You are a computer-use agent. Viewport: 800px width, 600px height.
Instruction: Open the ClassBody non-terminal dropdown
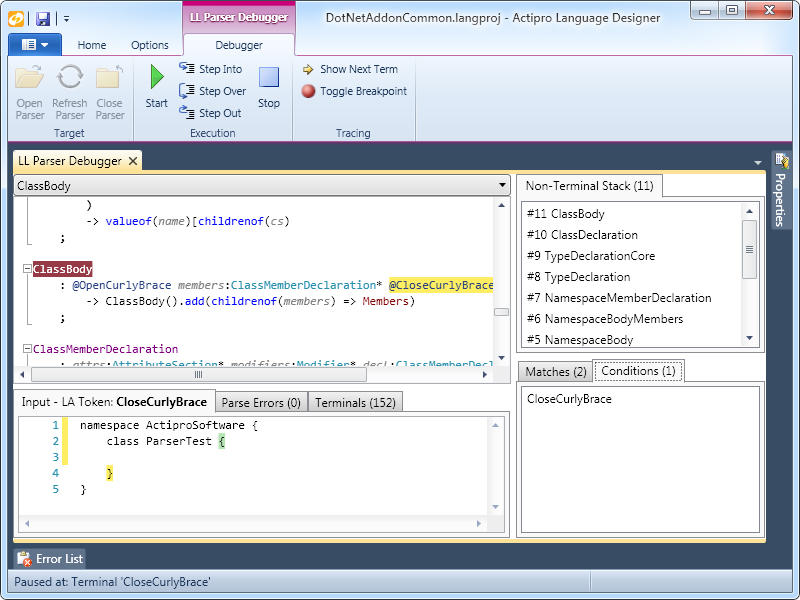[x=501, y=185]
